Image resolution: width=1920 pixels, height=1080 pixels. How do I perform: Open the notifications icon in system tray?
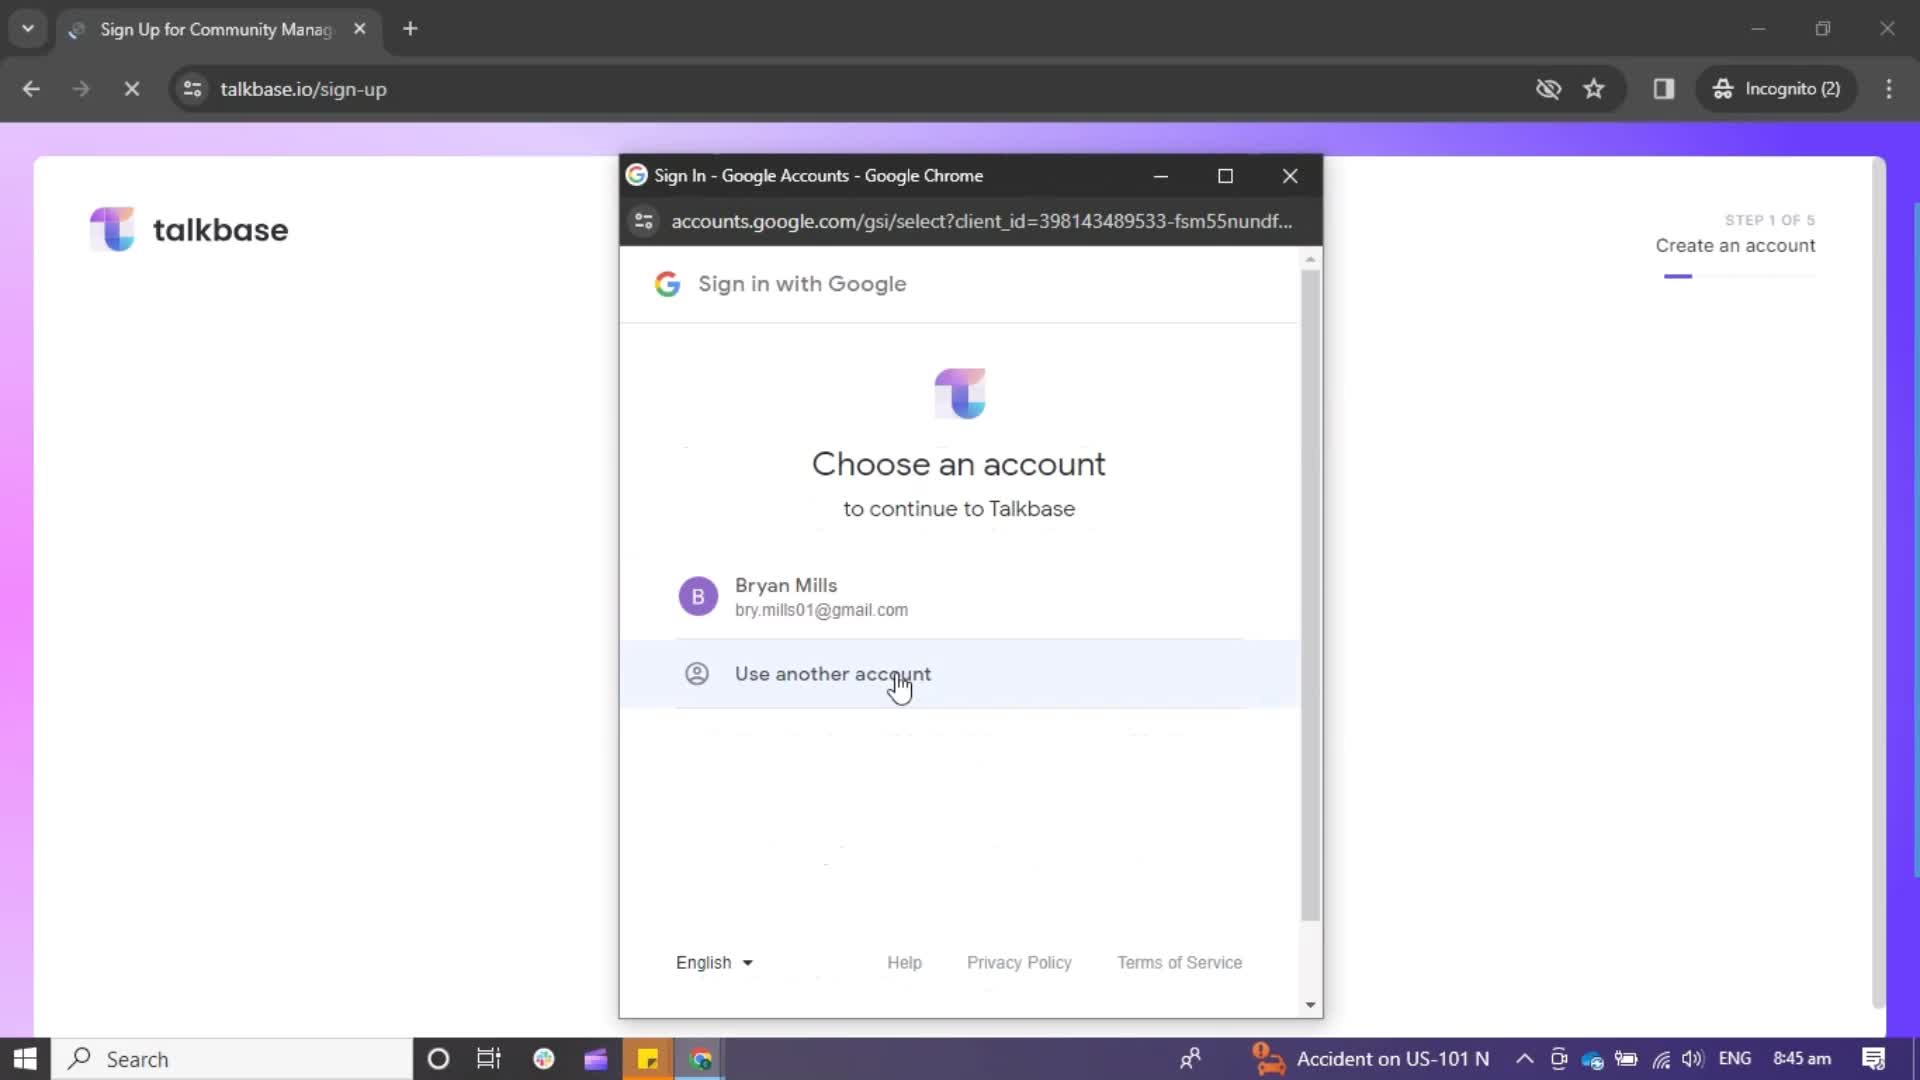[x=1874, y=1058]
